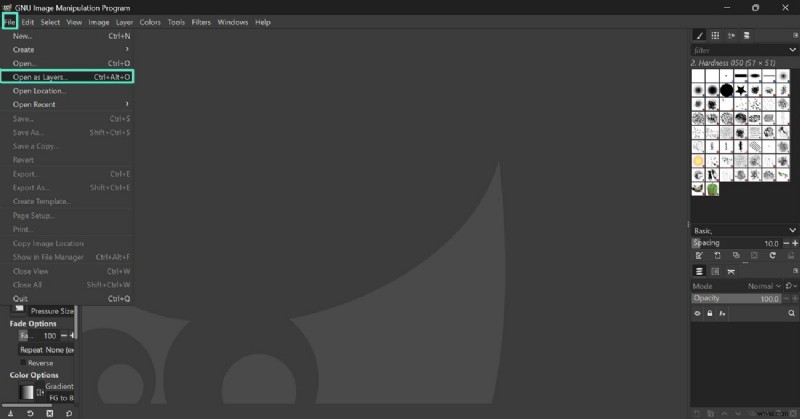Image resolution: width=800 pixels, height=419 pixels.
Task: Open the layers dock configuration menu icon
Action: [x=795, y=271]
